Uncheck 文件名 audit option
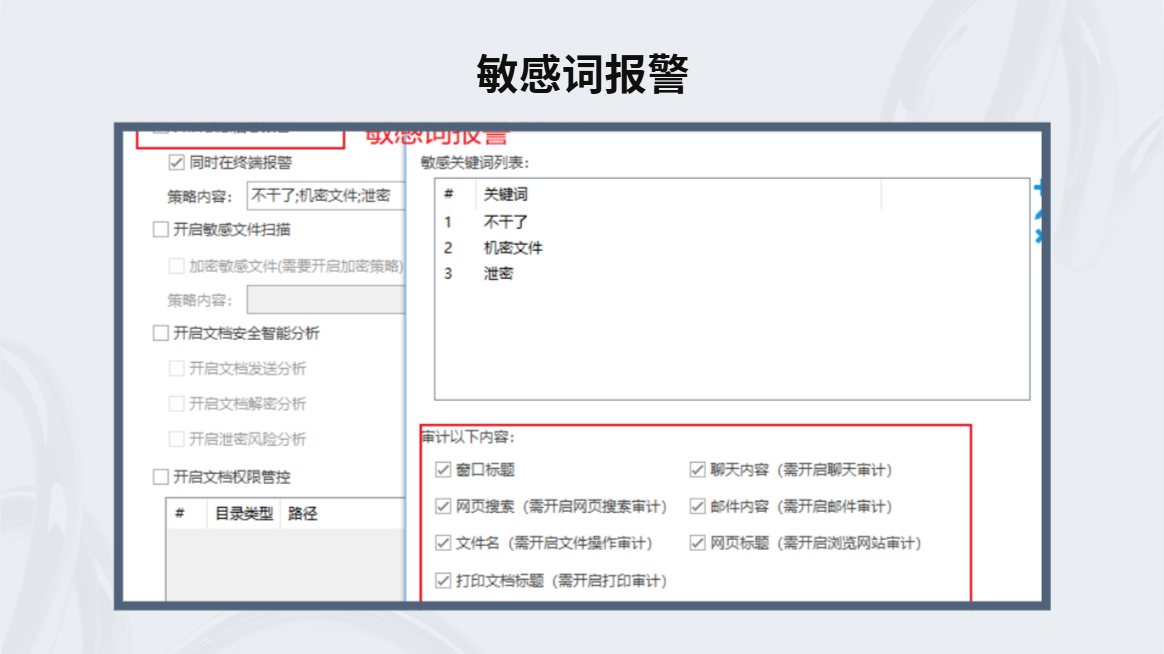 (x=443, y=543)
